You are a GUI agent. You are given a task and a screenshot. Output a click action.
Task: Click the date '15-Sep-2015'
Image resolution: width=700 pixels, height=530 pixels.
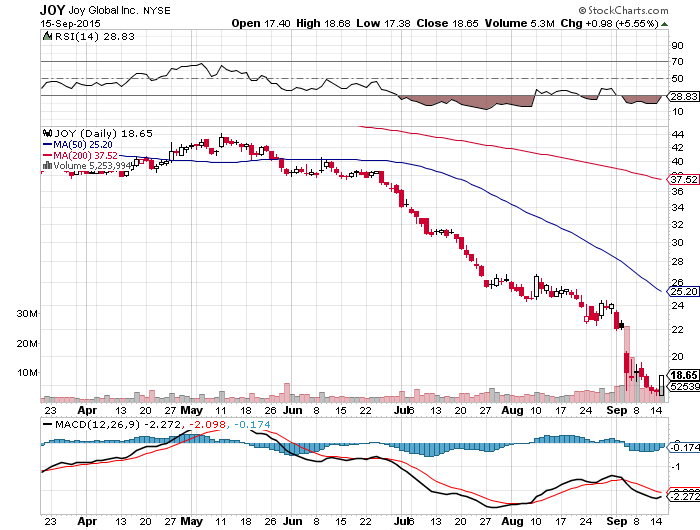point(71,24)
